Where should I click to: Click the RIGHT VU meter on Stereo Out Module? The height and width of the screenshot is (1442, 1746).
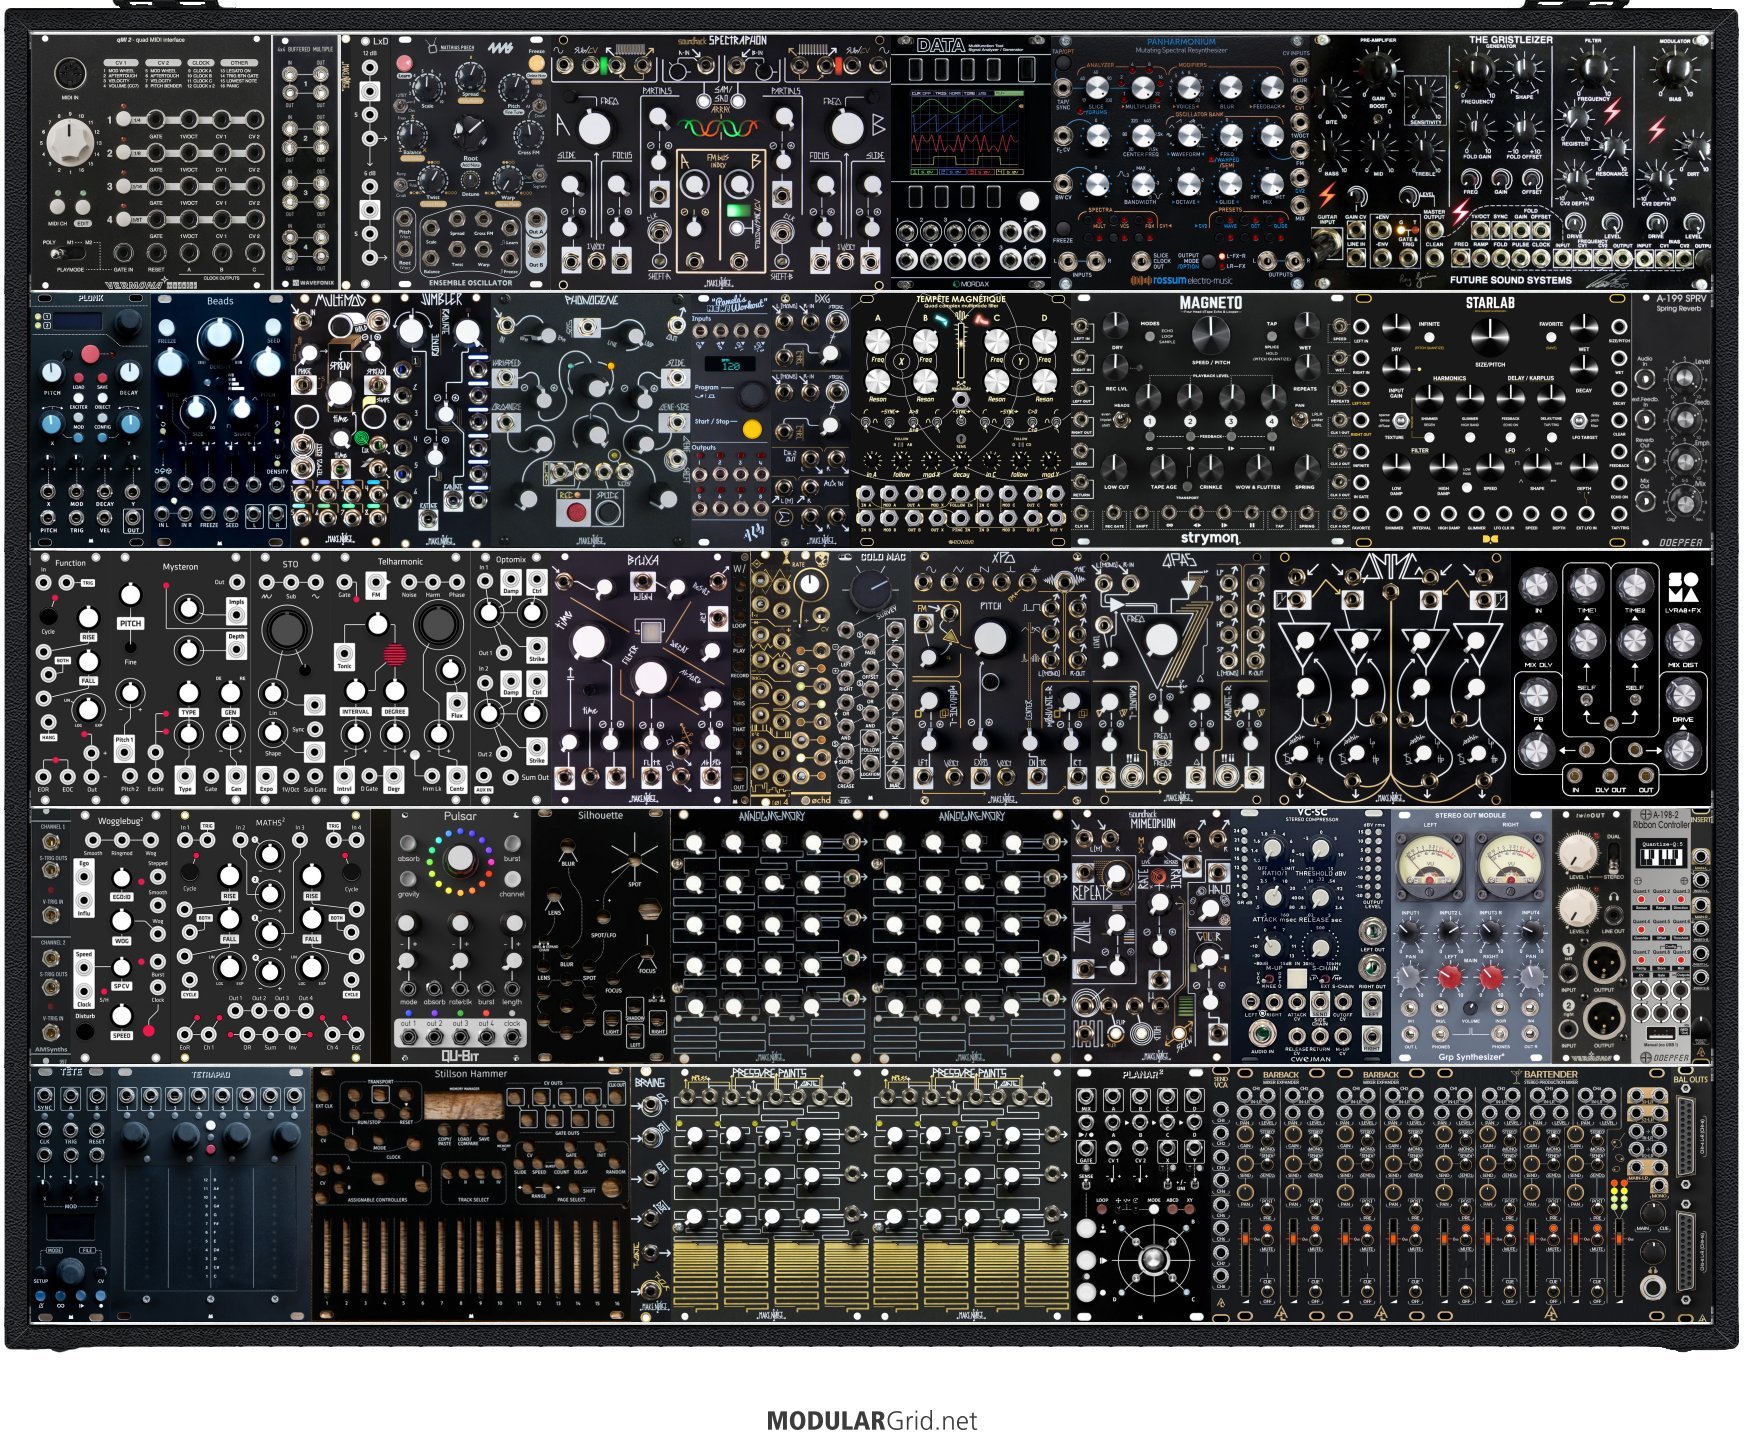[1509, 865]
